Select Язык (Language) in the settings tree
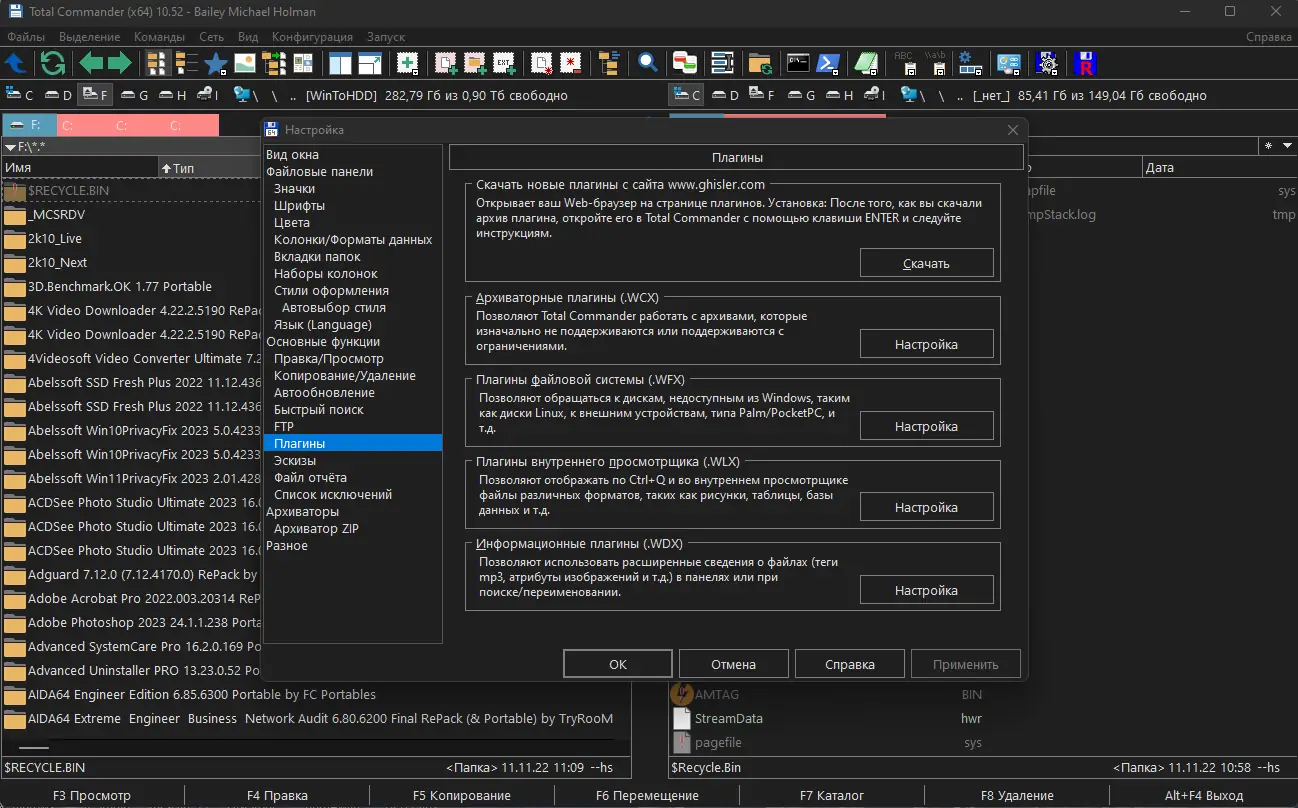This screenshot has height=808, width=1298. [322, 325]
